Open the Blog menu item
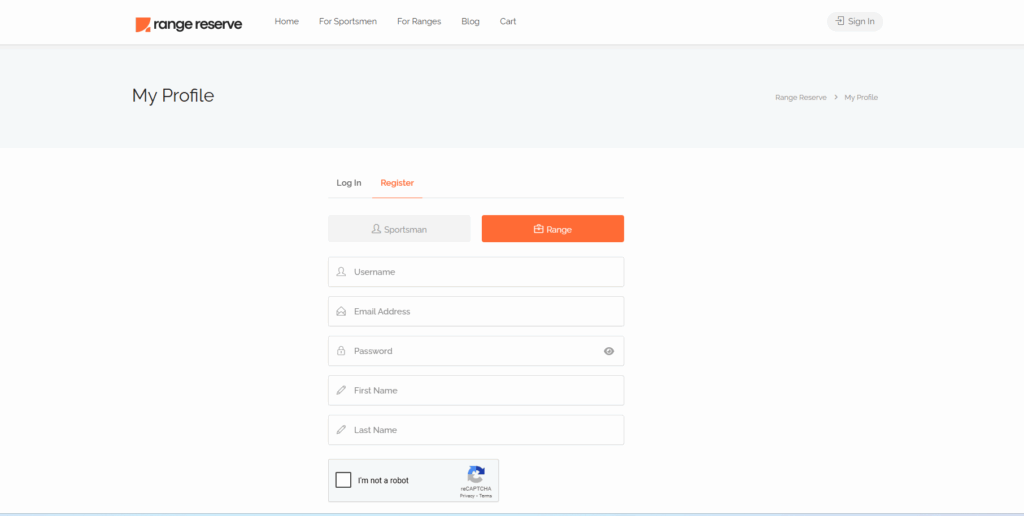1024x516 pixels. point(470,21)
